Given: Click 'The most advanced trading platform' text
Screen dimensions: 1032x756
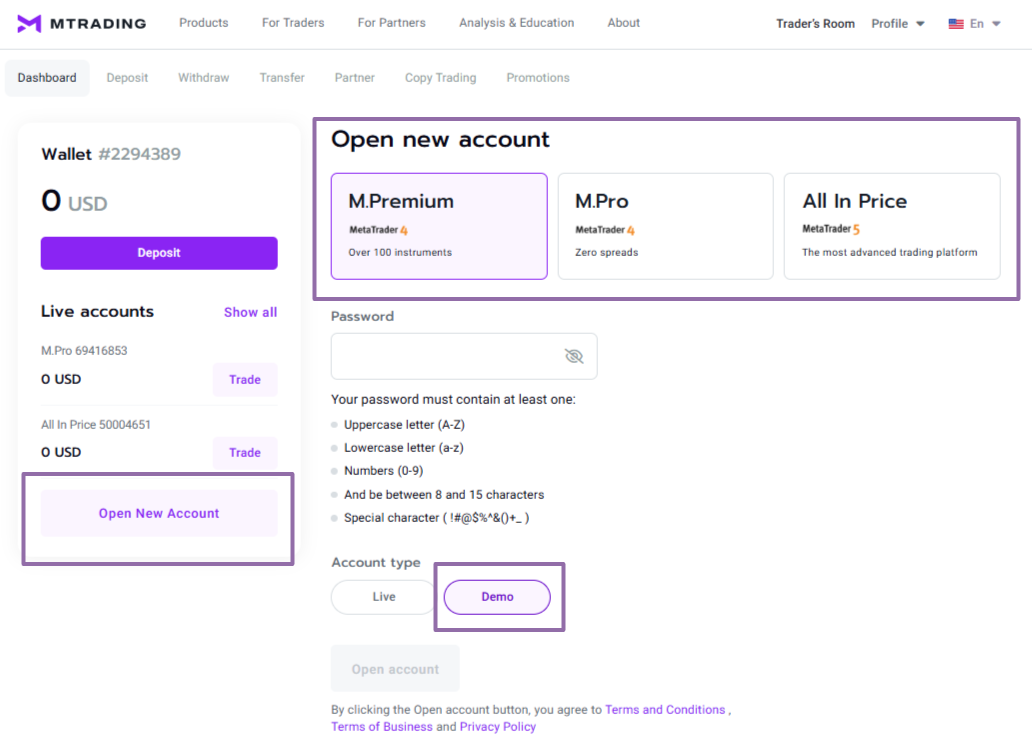Looking at the screenshot, I should coord(890,252).
